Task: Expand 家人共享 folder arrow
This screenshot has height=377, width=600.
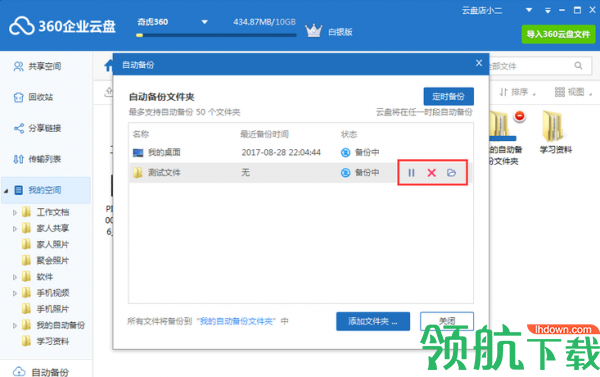Action: tap(15, 228)
